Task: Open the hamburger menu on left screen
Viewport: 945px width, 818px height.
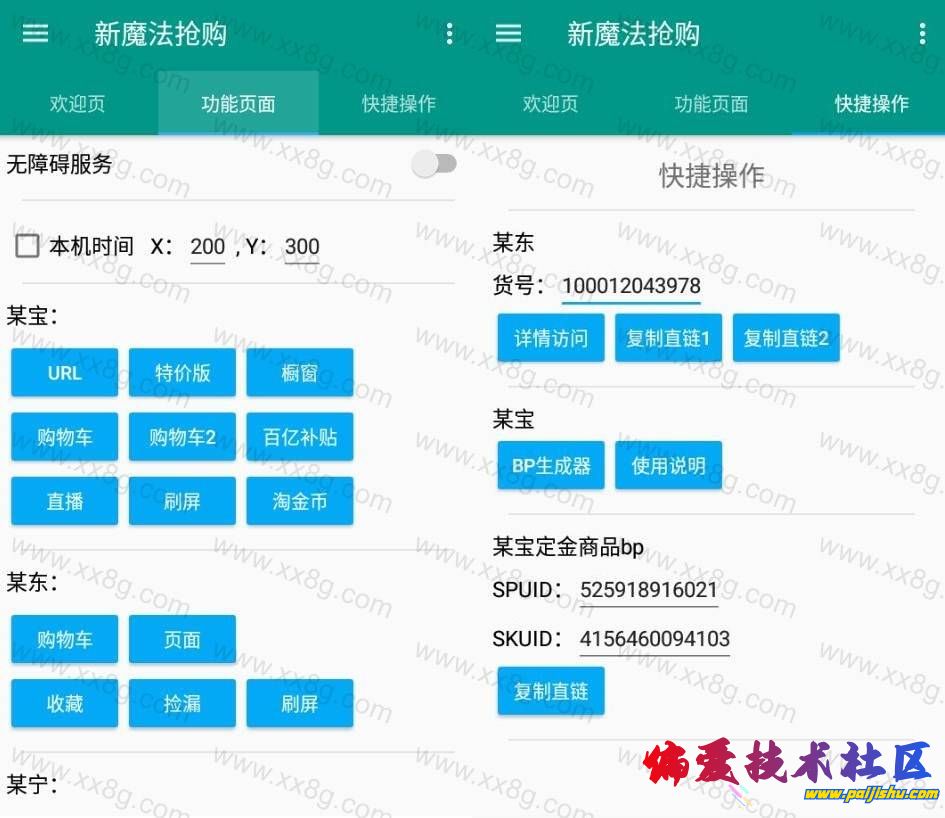Action: pos(36,34)
